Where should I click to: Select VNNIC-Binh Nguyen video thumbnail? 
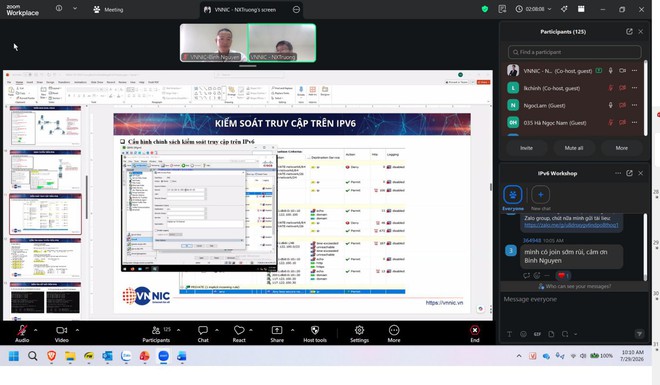point(214,43)
